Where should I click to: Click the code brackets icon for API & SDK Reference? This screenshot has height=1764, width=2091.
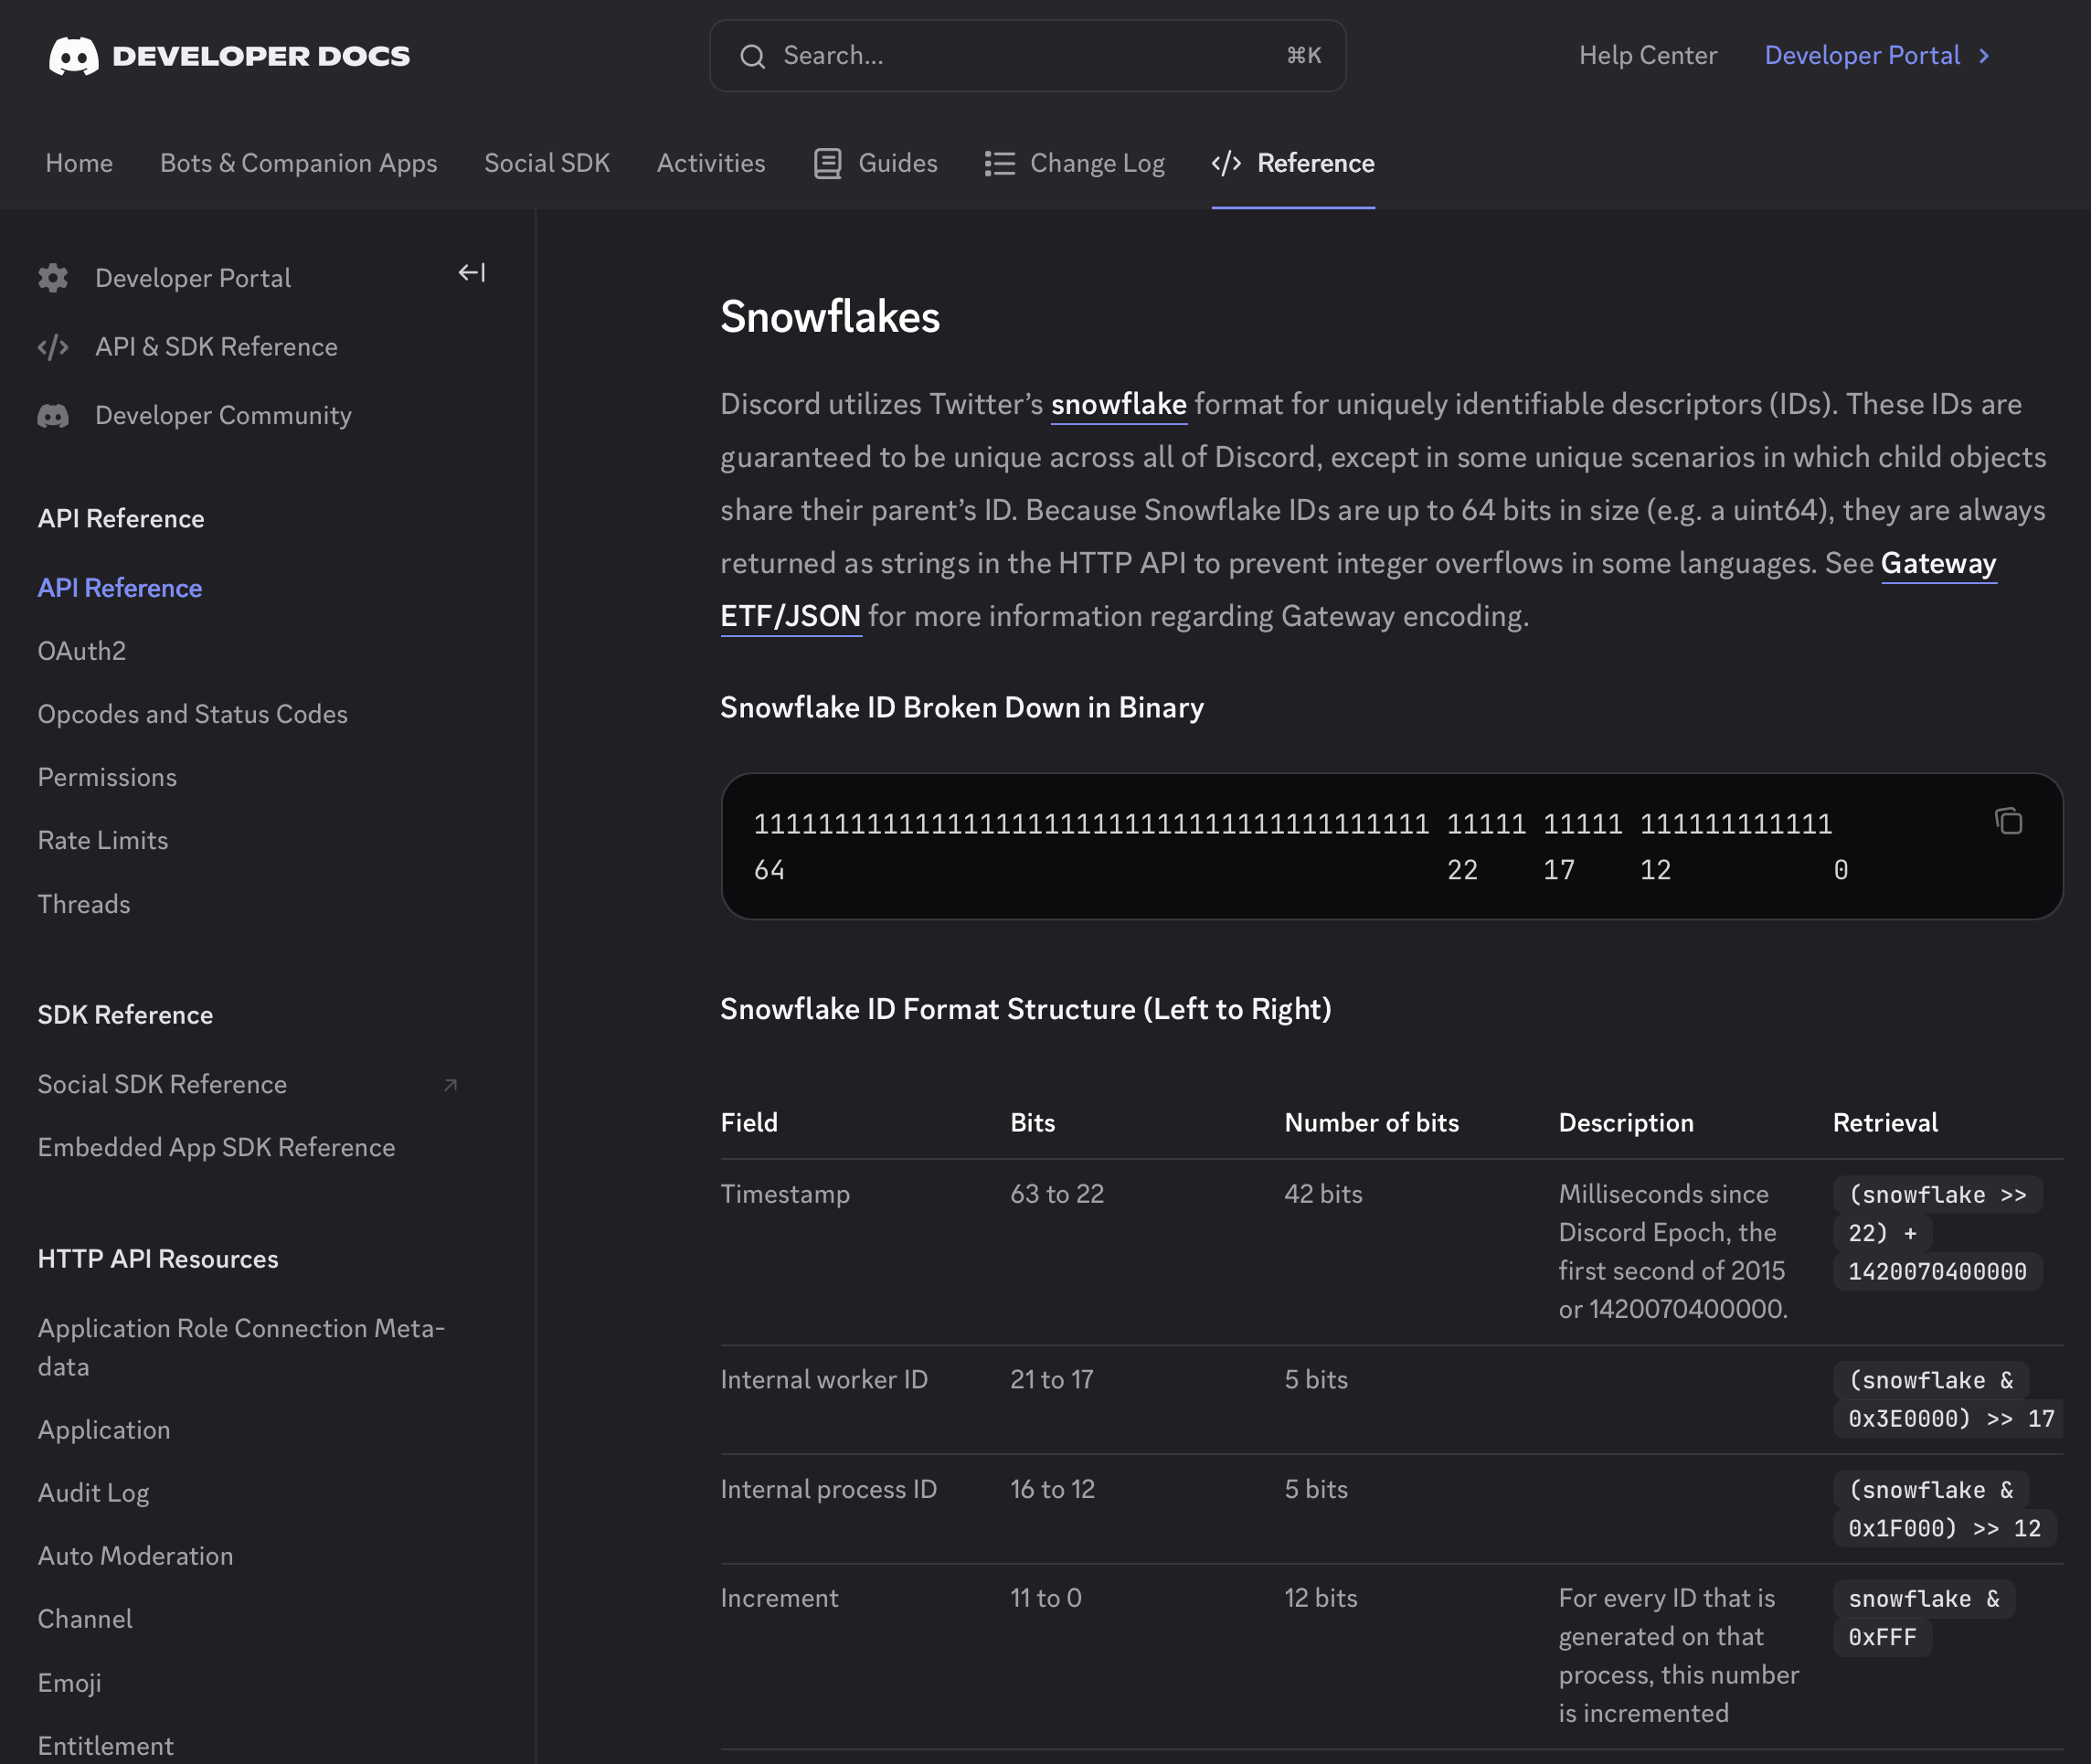[53, 347]
